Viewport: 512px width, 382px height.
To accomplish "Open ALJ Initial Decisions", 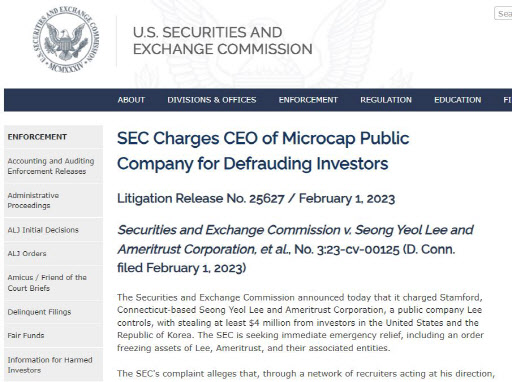I will tap(43, 230).
